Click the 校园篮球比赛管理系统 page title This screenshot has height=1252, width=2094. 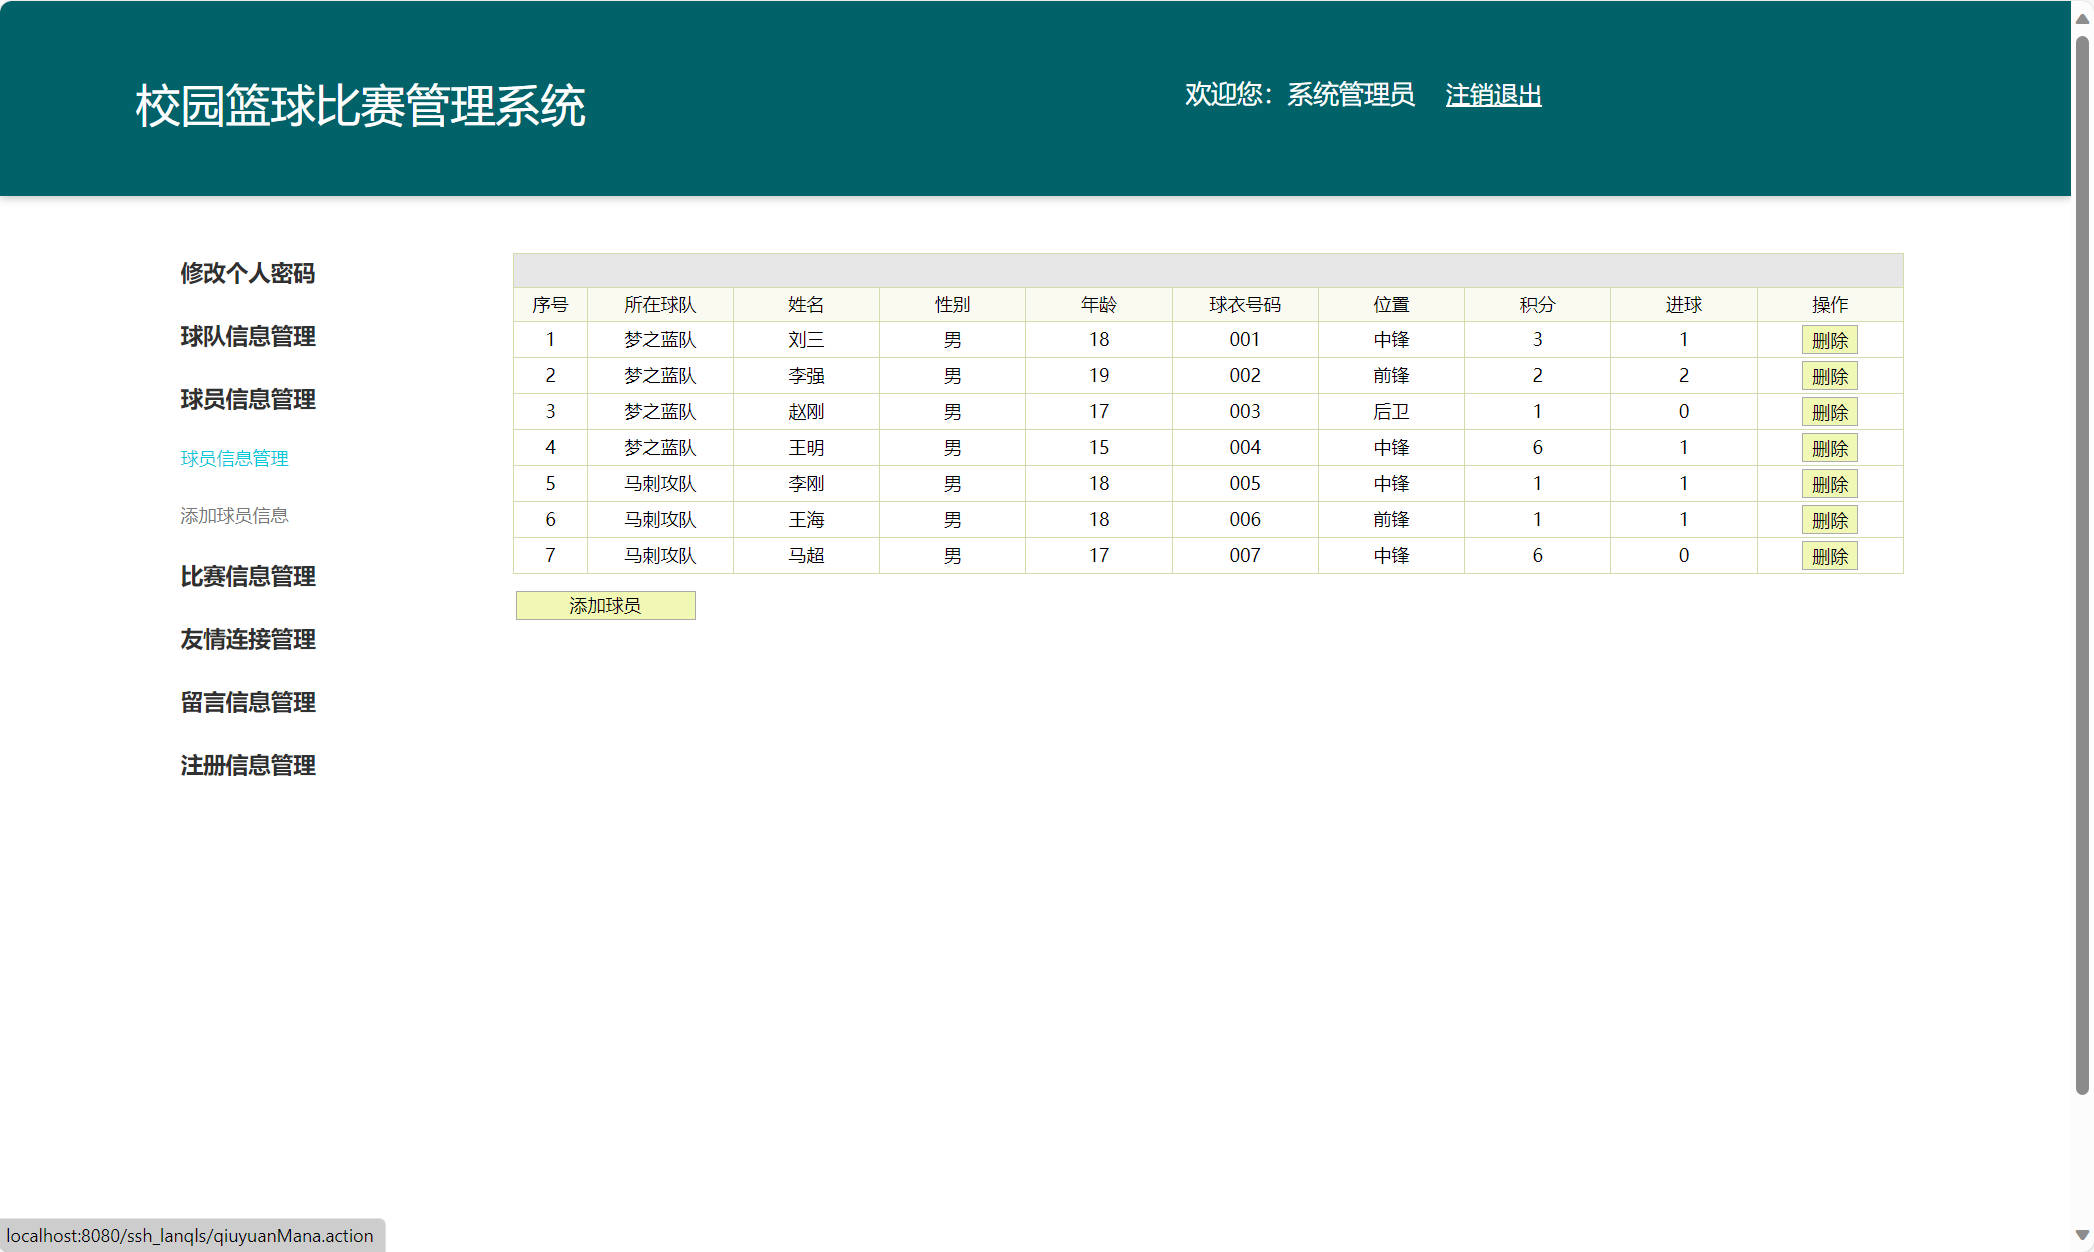(360, 103)
